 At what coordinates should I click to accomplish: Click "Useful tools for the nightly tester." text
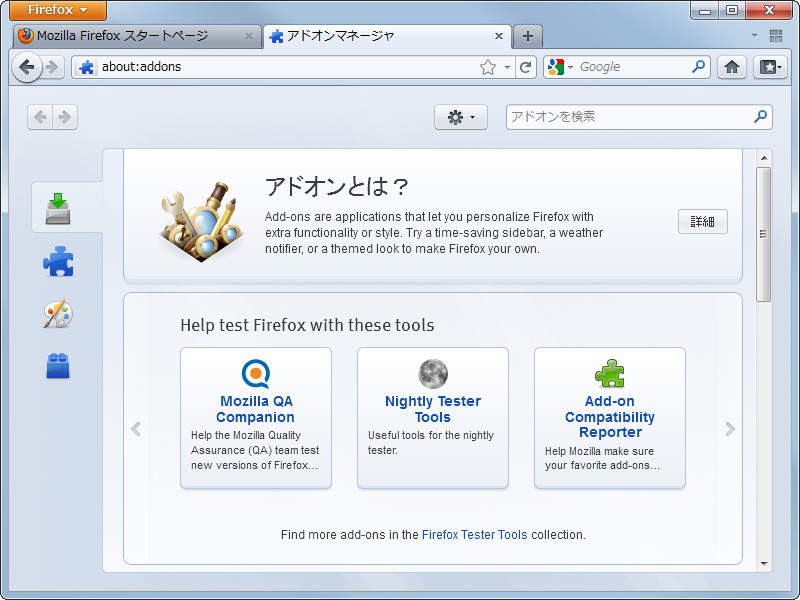[431, 443]
